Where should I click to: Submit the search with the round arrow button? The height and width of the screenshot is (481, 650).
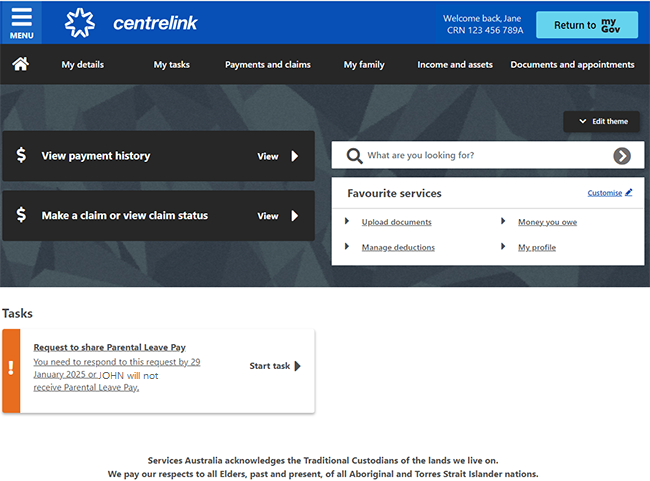pos(622,156)
